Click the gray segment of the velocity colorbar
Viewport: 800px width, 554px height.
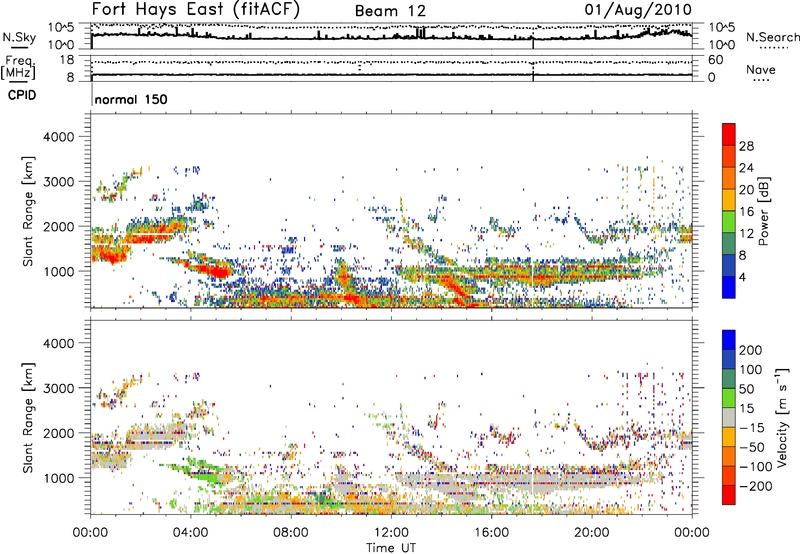[729, 417]
